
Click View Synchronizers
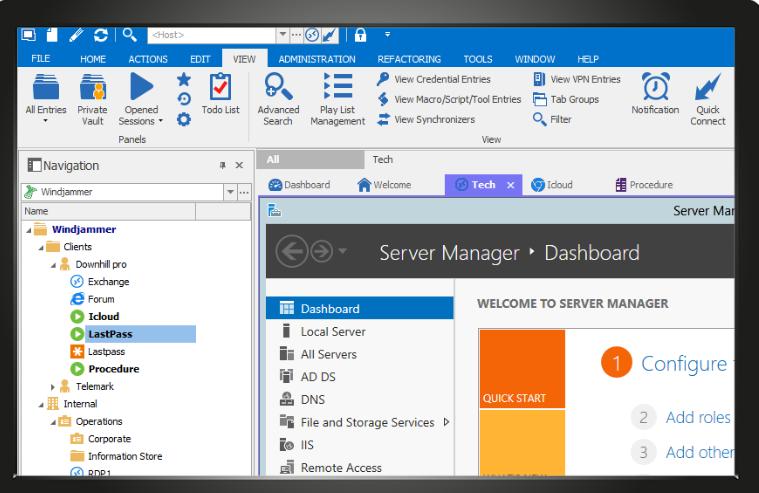click(x=426, y=119)
